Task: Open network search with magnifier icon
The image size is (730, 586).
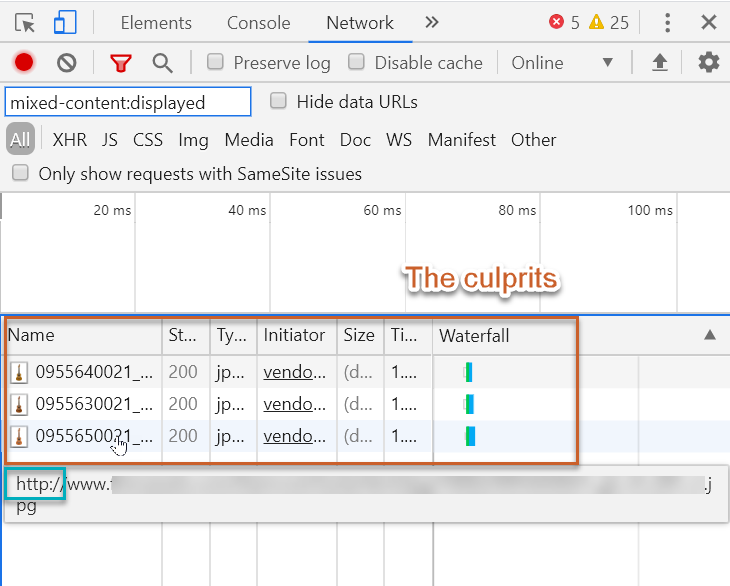Action: (x=162, y=63)
